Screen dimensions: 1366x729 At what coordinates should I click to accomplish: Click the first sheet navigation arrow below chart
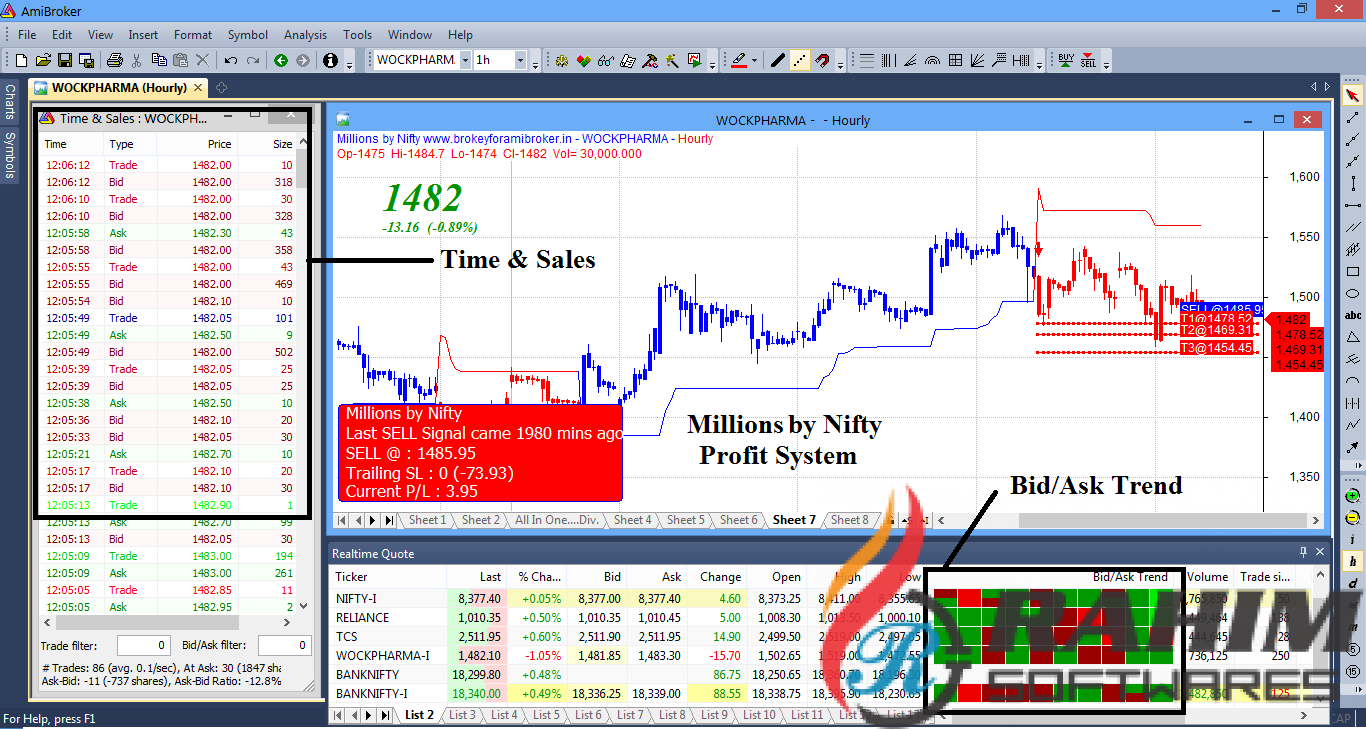(x=342, y=520)
